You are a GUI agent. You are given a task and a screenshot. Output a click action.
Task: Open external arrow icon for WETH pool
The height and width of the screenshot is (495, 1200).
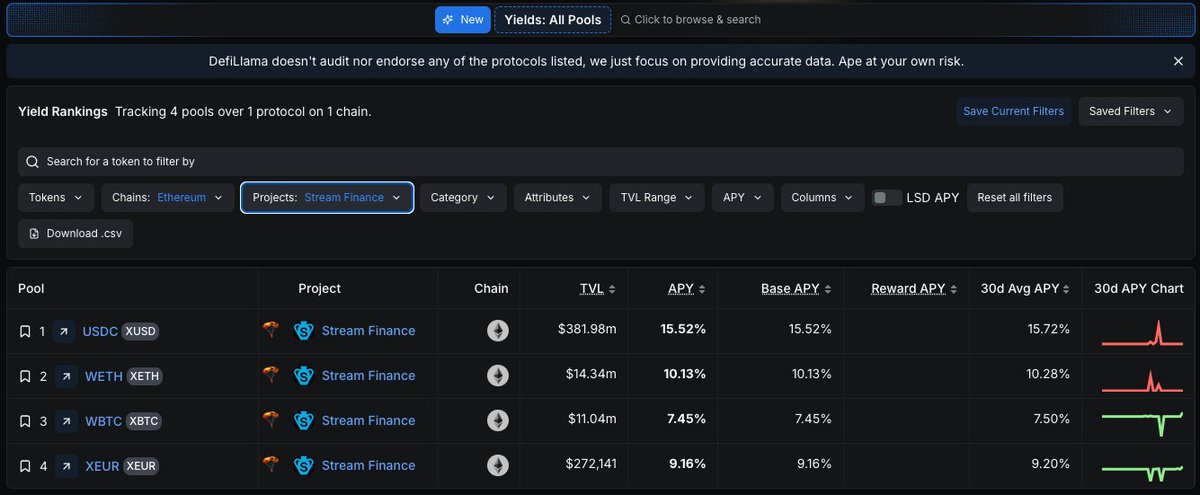point(64,376)
